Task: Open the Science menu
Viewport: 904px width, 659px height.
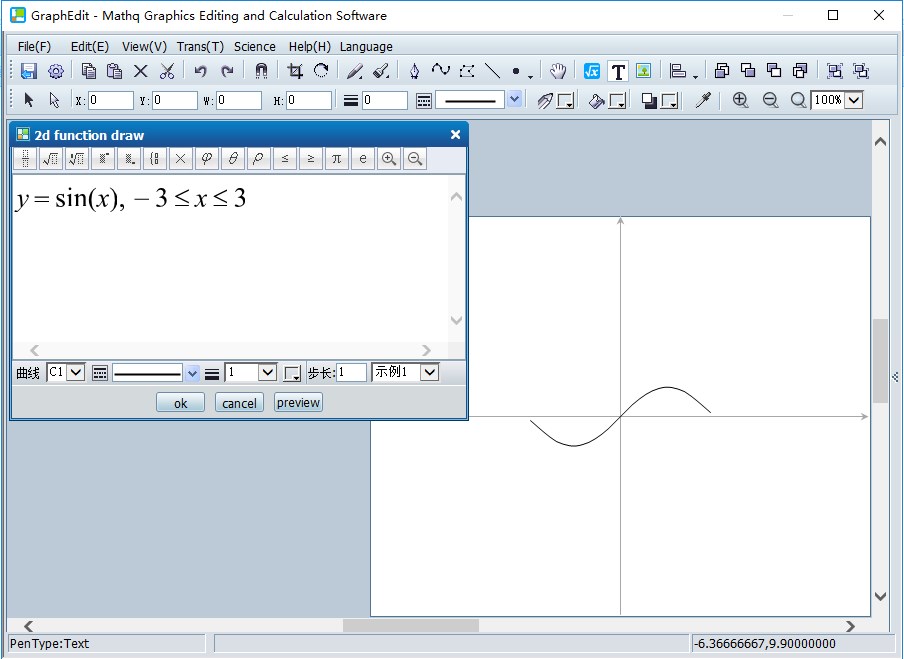Action: click(x=254, y=47)
